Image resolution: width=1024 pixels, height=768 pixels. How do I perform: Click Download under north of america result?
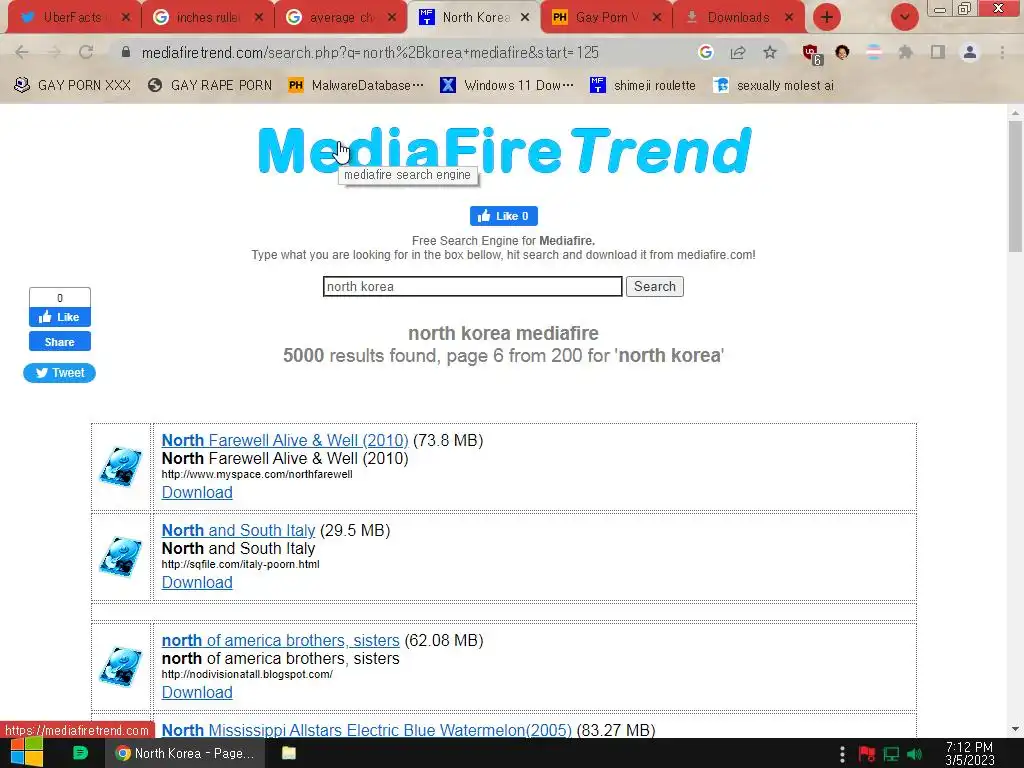click(x=197, y=692)
